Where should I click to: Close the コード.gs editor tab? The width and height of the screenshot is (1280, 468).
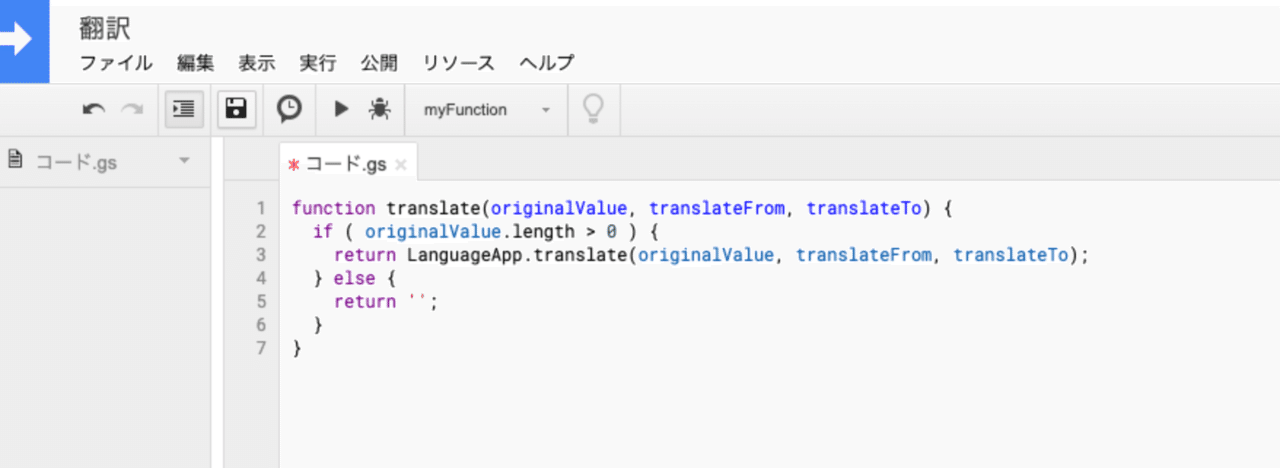coord(401,164)
